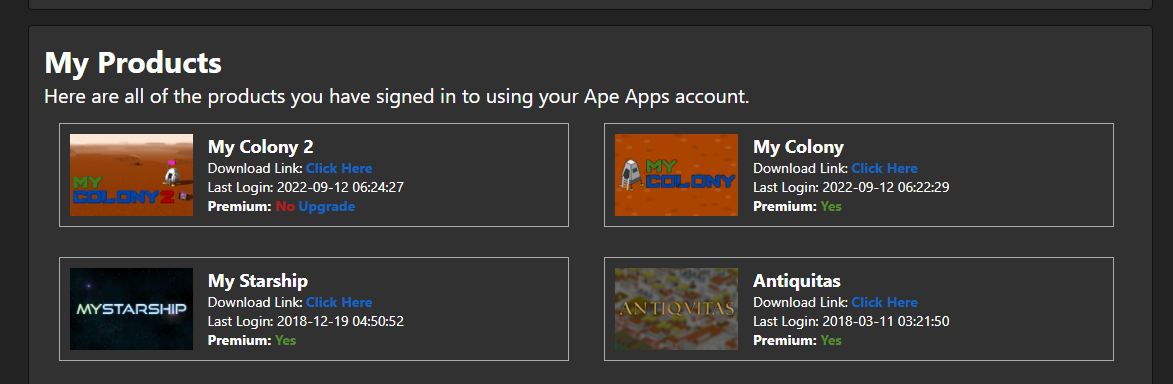Click the red No premium status
The height and width of the screenshot is (384, 1173).
click(x=285, y=207)
